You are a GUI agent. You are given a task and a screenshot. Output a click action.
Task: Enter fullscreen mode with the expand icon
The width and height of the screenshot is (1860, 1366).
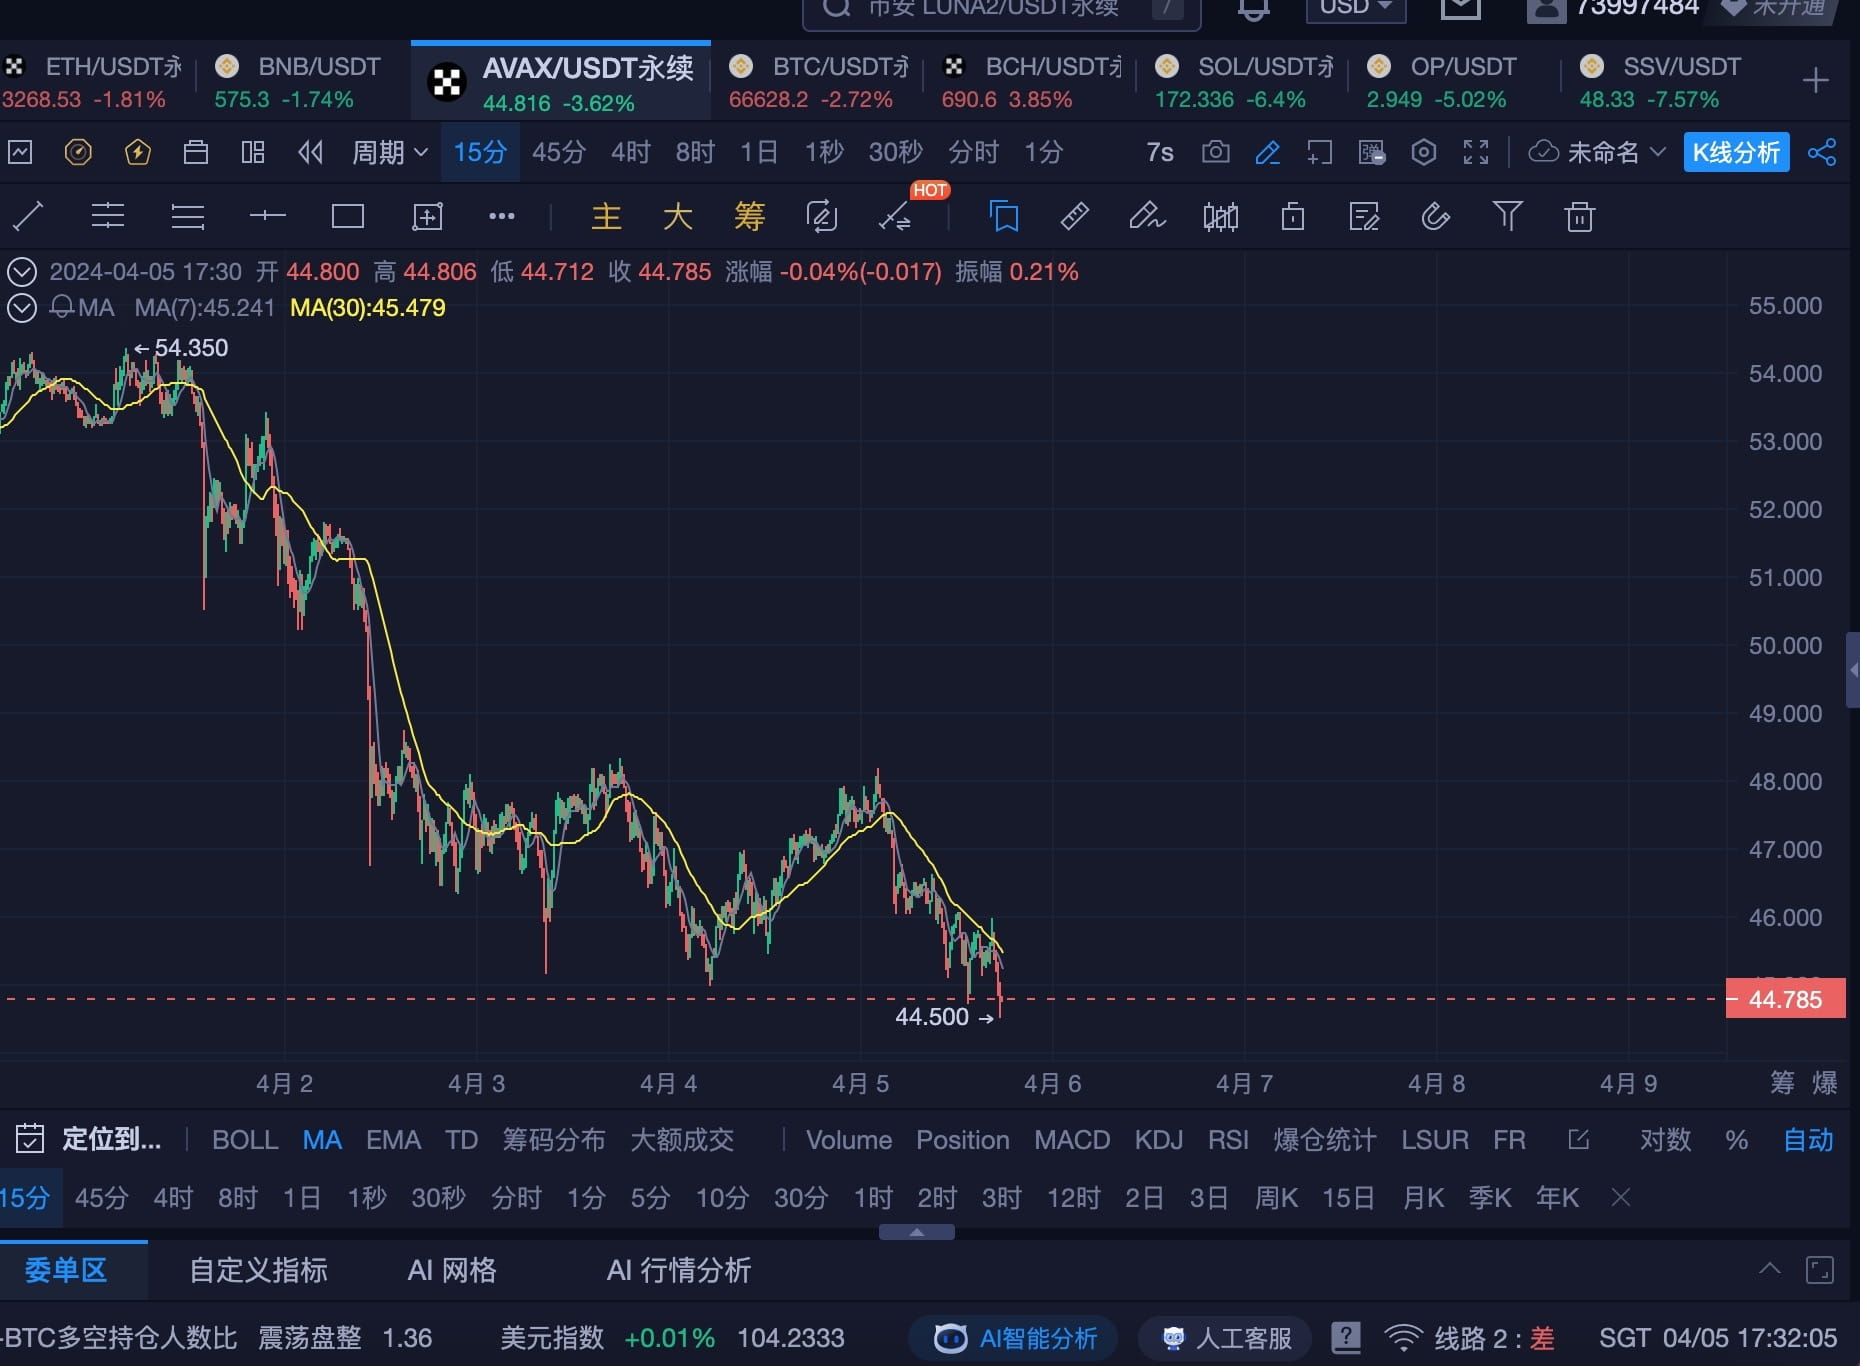(x=1476, y=152)
